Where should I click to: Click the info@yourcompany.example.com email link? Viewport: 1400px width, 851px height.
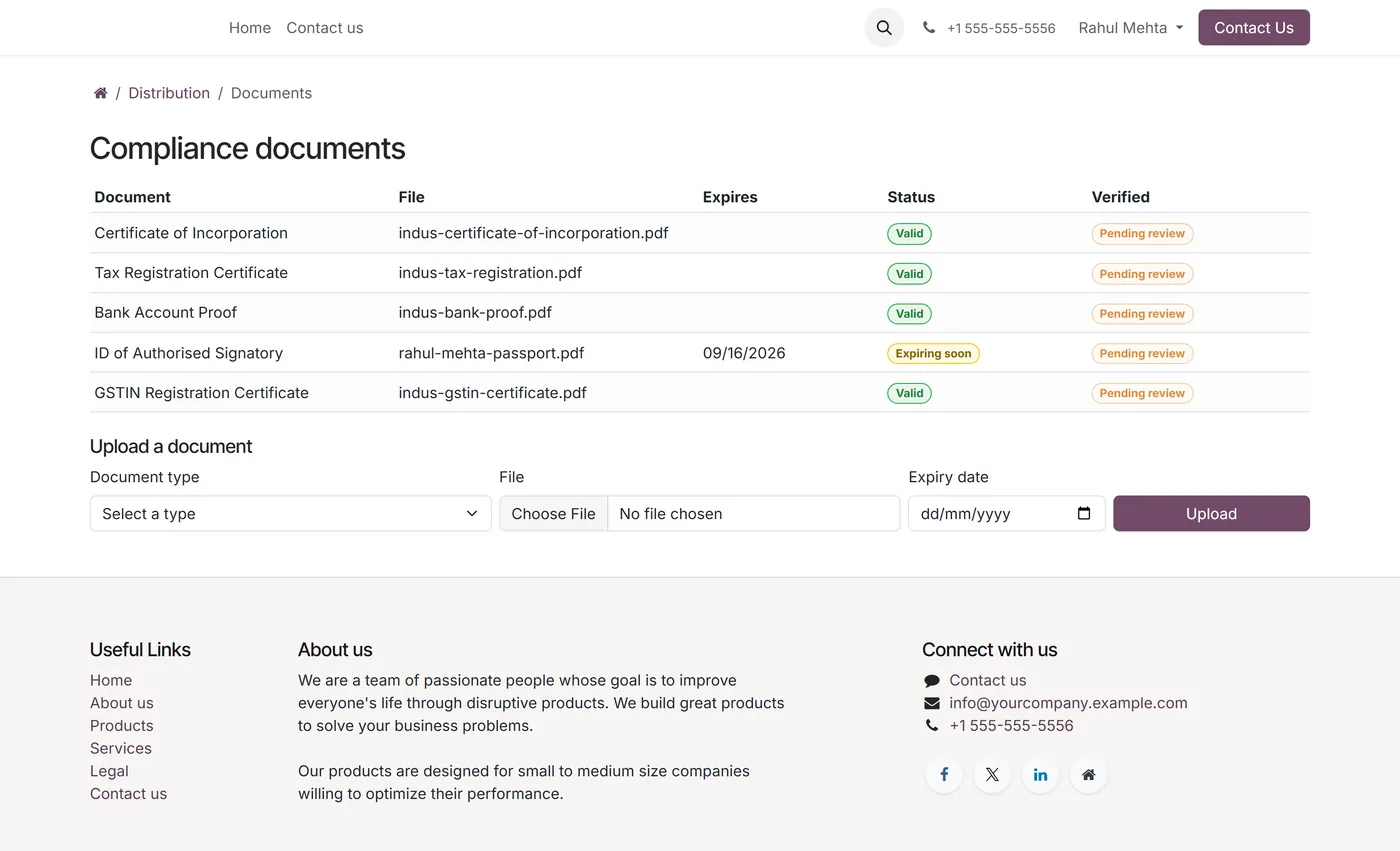coord(1068,703)
